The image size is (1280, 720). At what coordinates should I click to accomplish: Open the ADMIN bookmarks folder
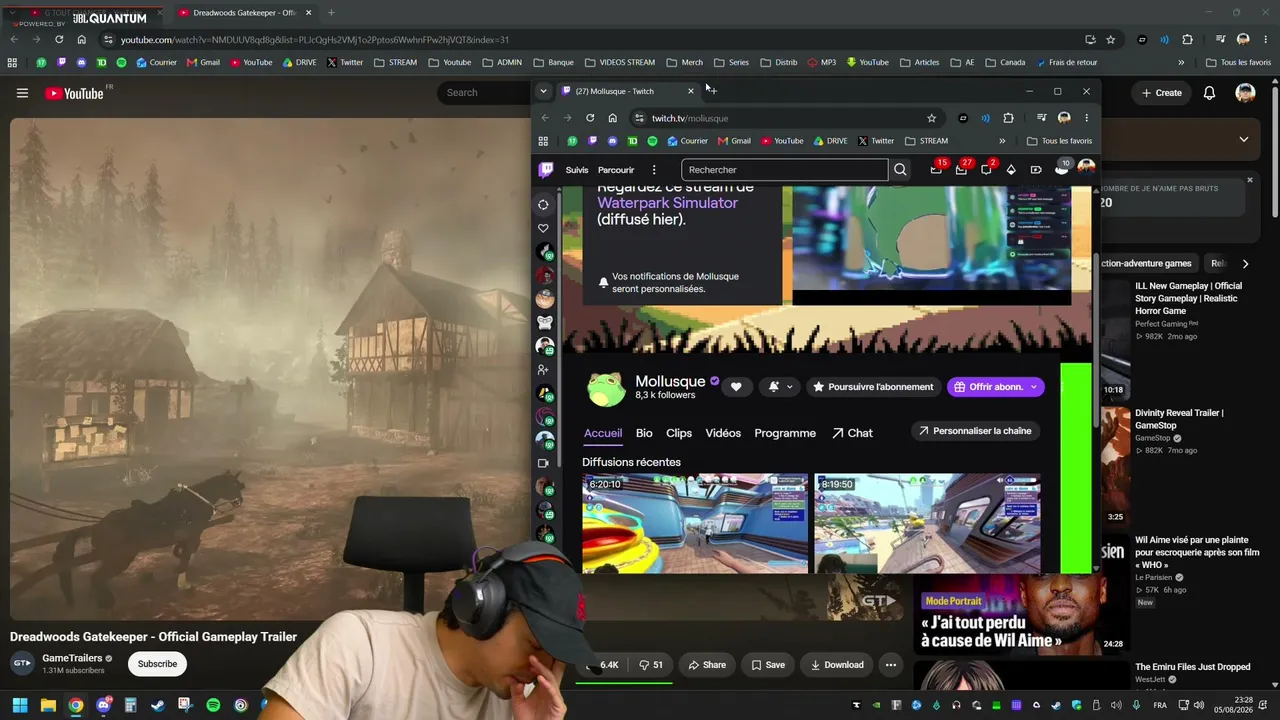point(502,62)
